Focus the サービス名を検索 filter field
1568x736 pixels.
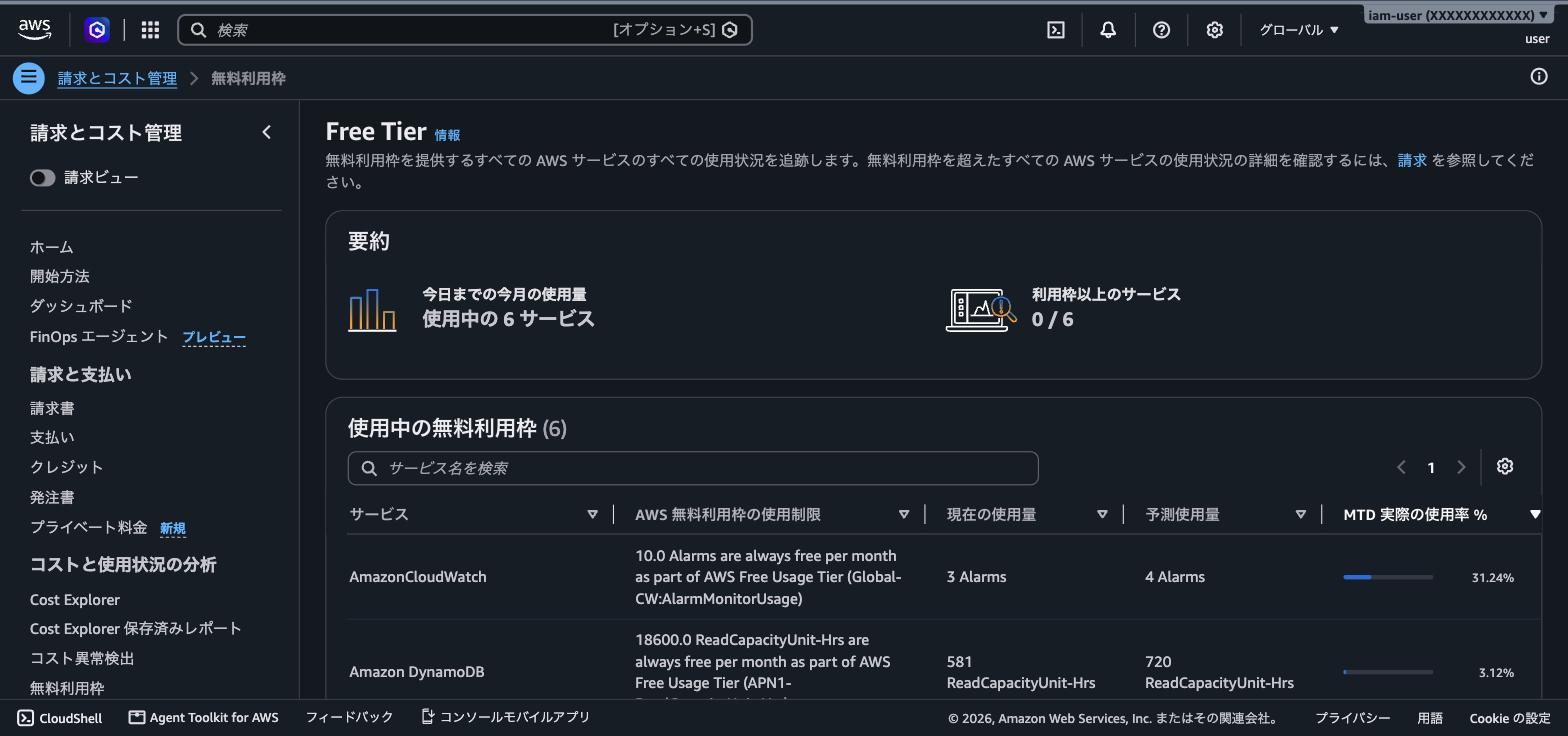693,468
